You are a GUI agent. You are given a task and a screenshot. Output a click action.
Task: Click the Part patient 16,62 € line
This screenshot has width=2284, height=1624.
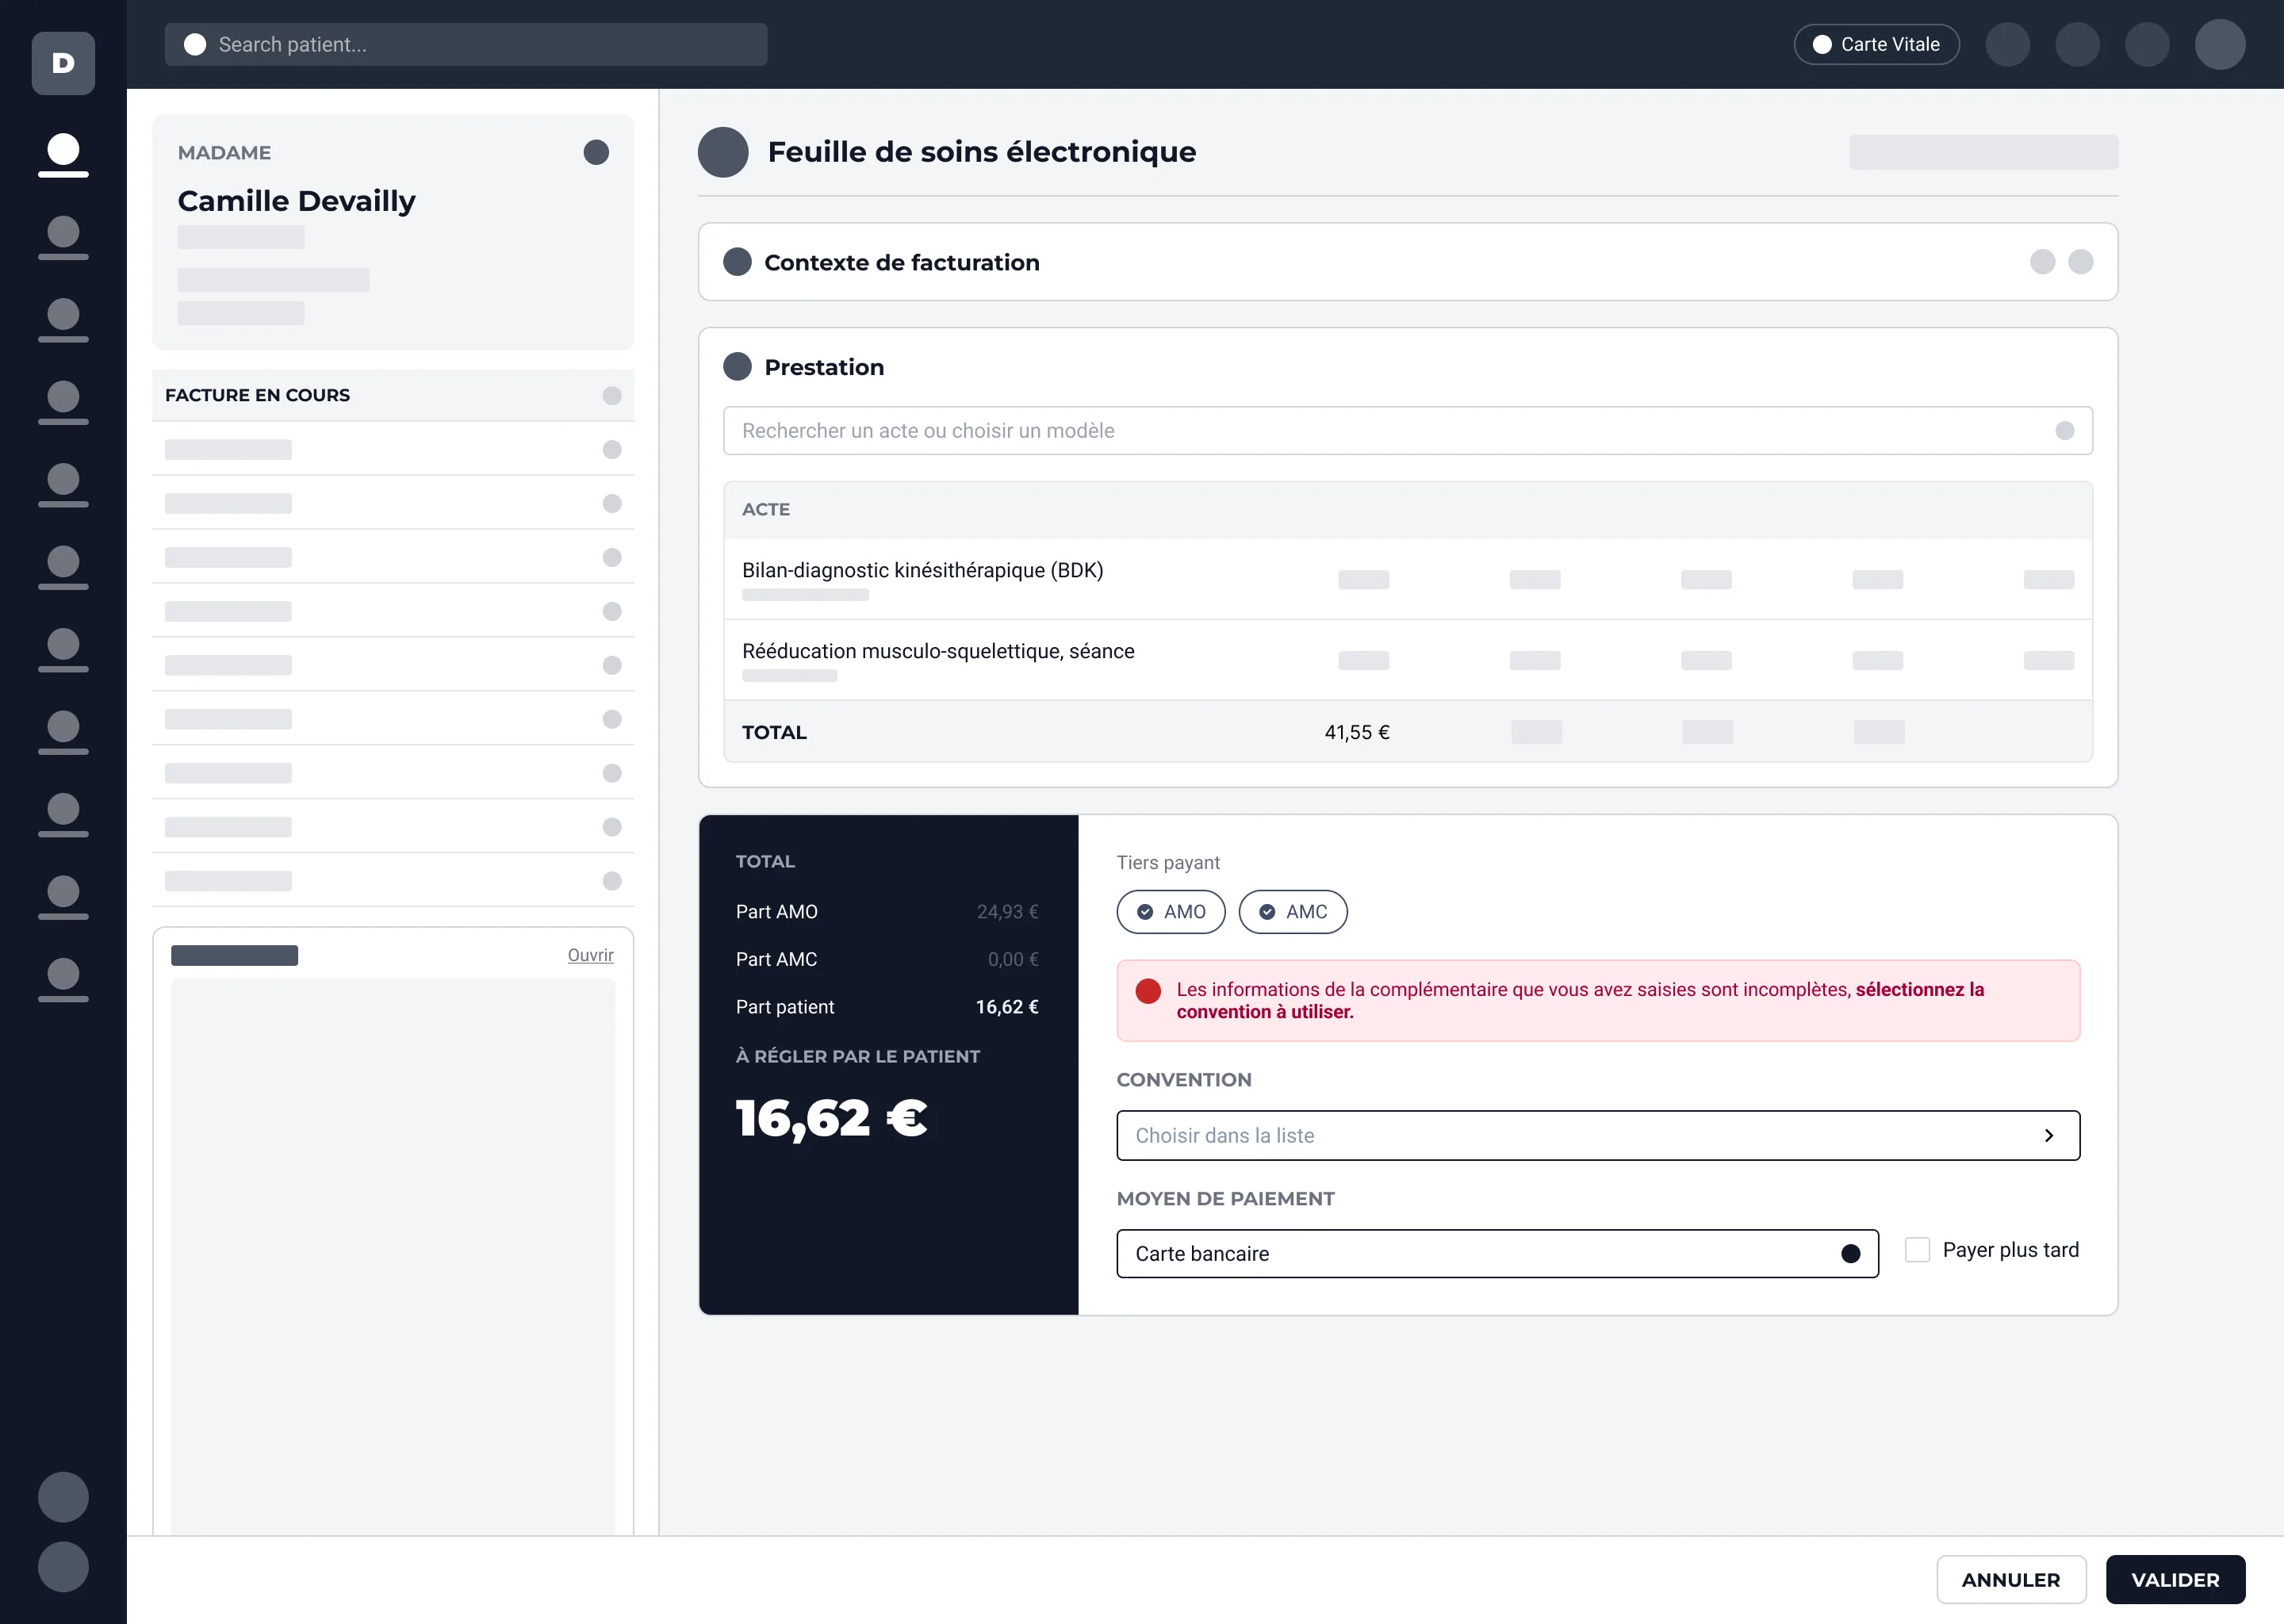point(887,1008)
